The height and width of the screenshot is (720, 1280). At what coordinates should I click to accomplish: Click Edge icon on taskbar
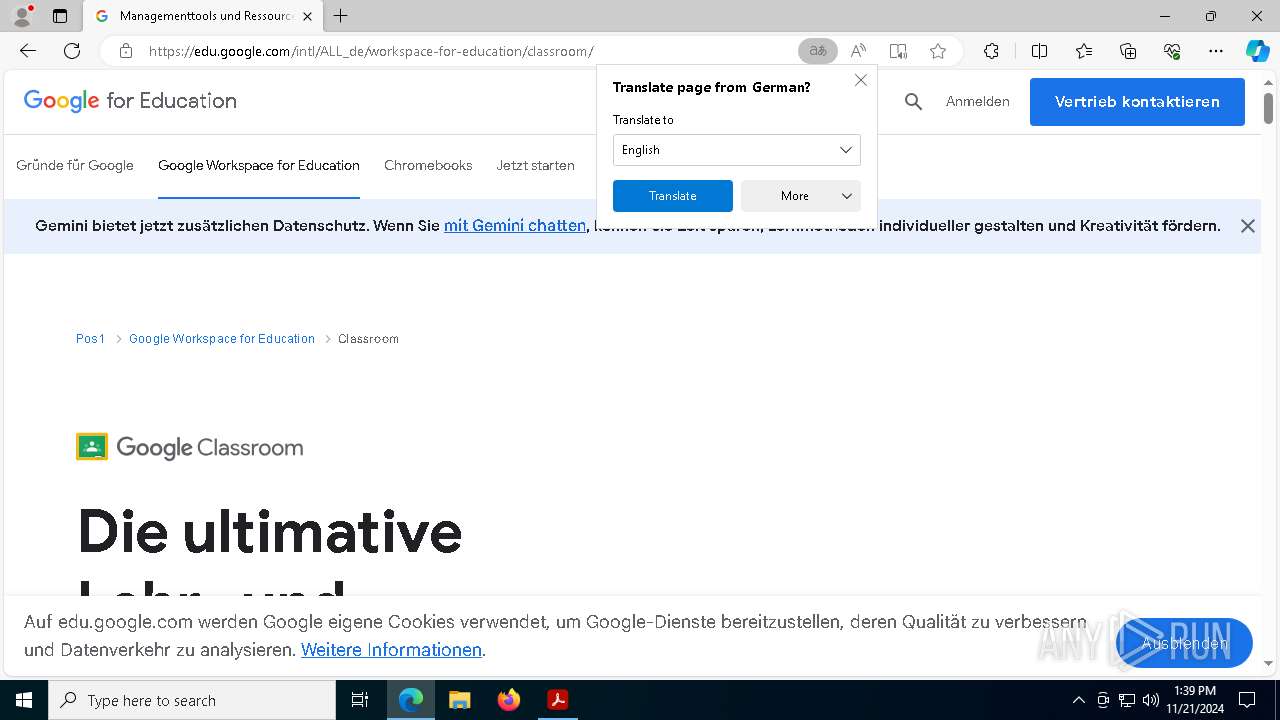click(411, 700)
